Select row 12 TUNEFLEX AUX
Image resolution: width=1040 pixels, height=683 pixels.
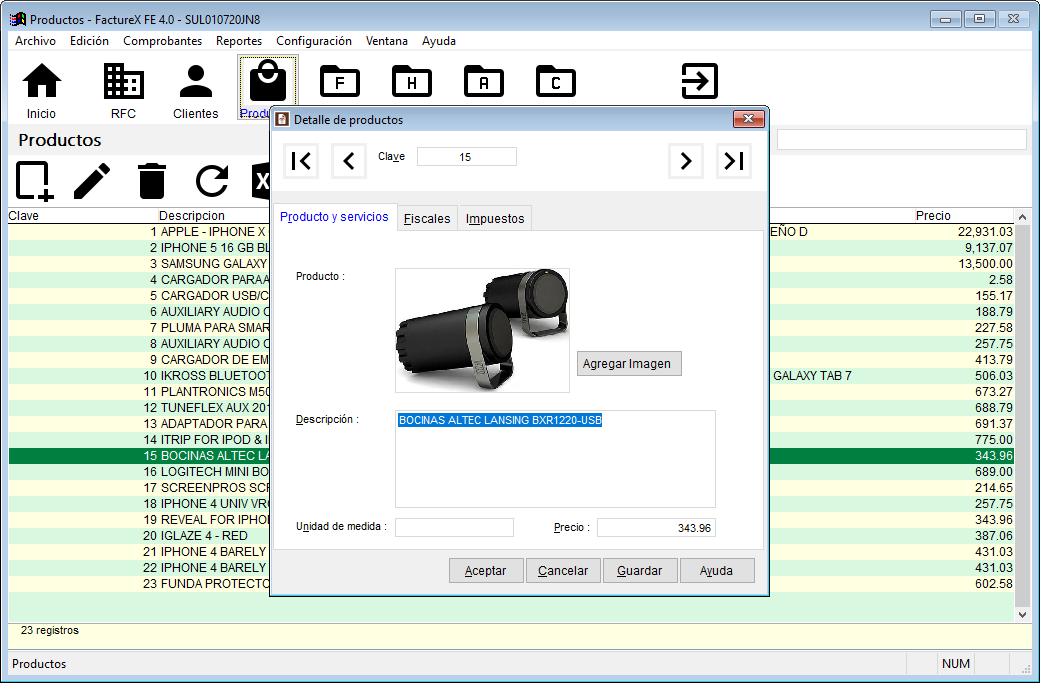511,407
